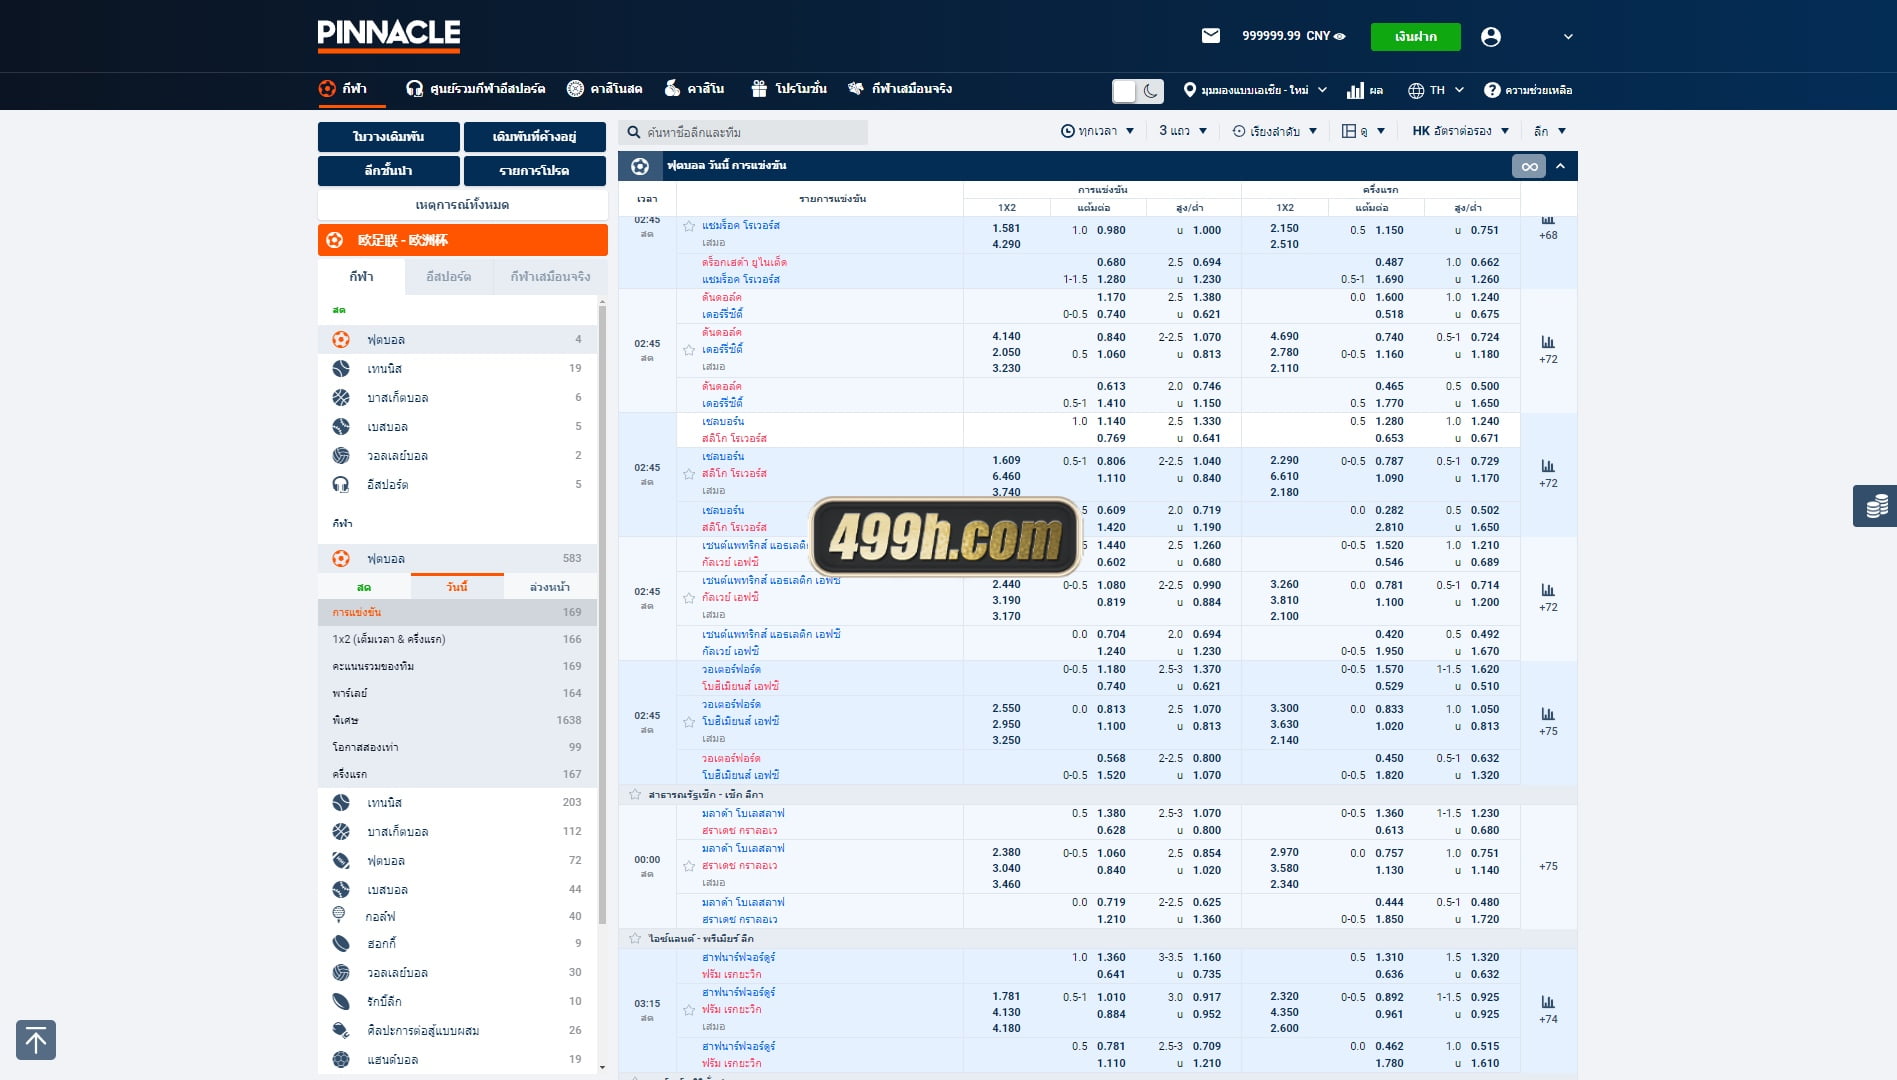Select the golf icon in the sidebar

339,915
